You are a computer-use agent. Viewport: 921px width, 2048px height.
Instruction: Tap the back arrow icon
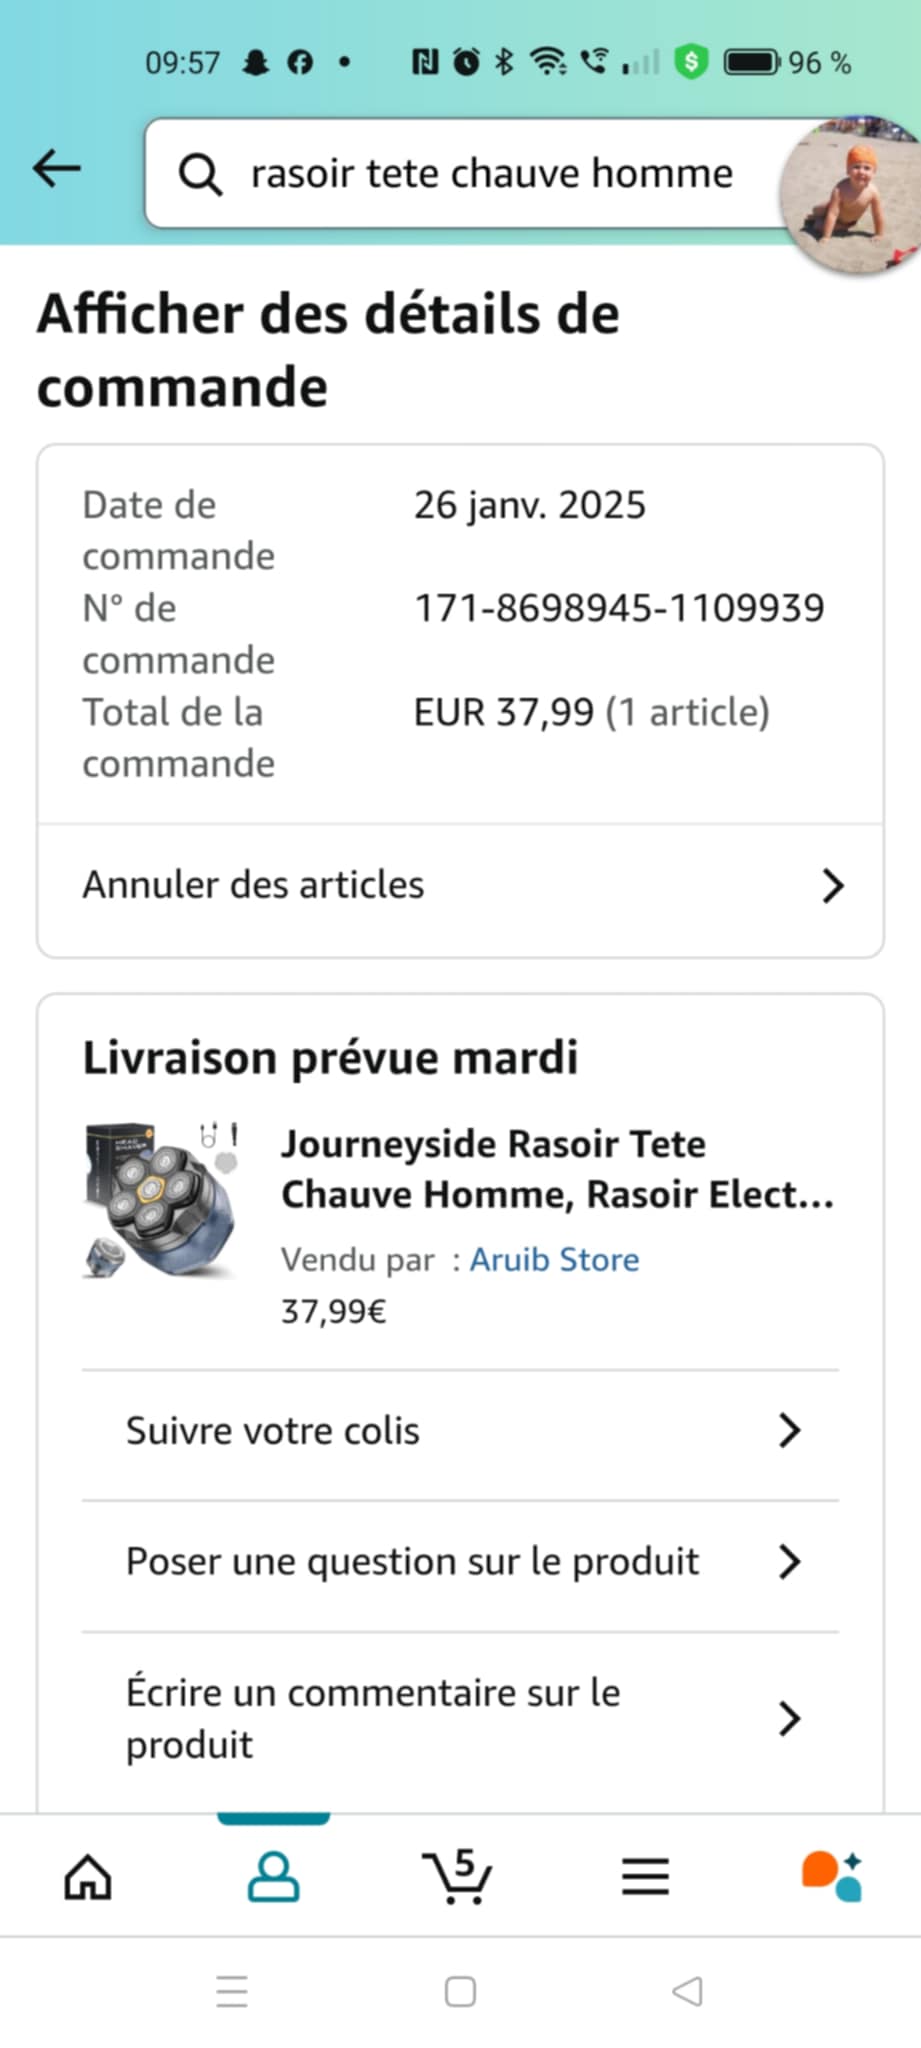click(57, 169)
